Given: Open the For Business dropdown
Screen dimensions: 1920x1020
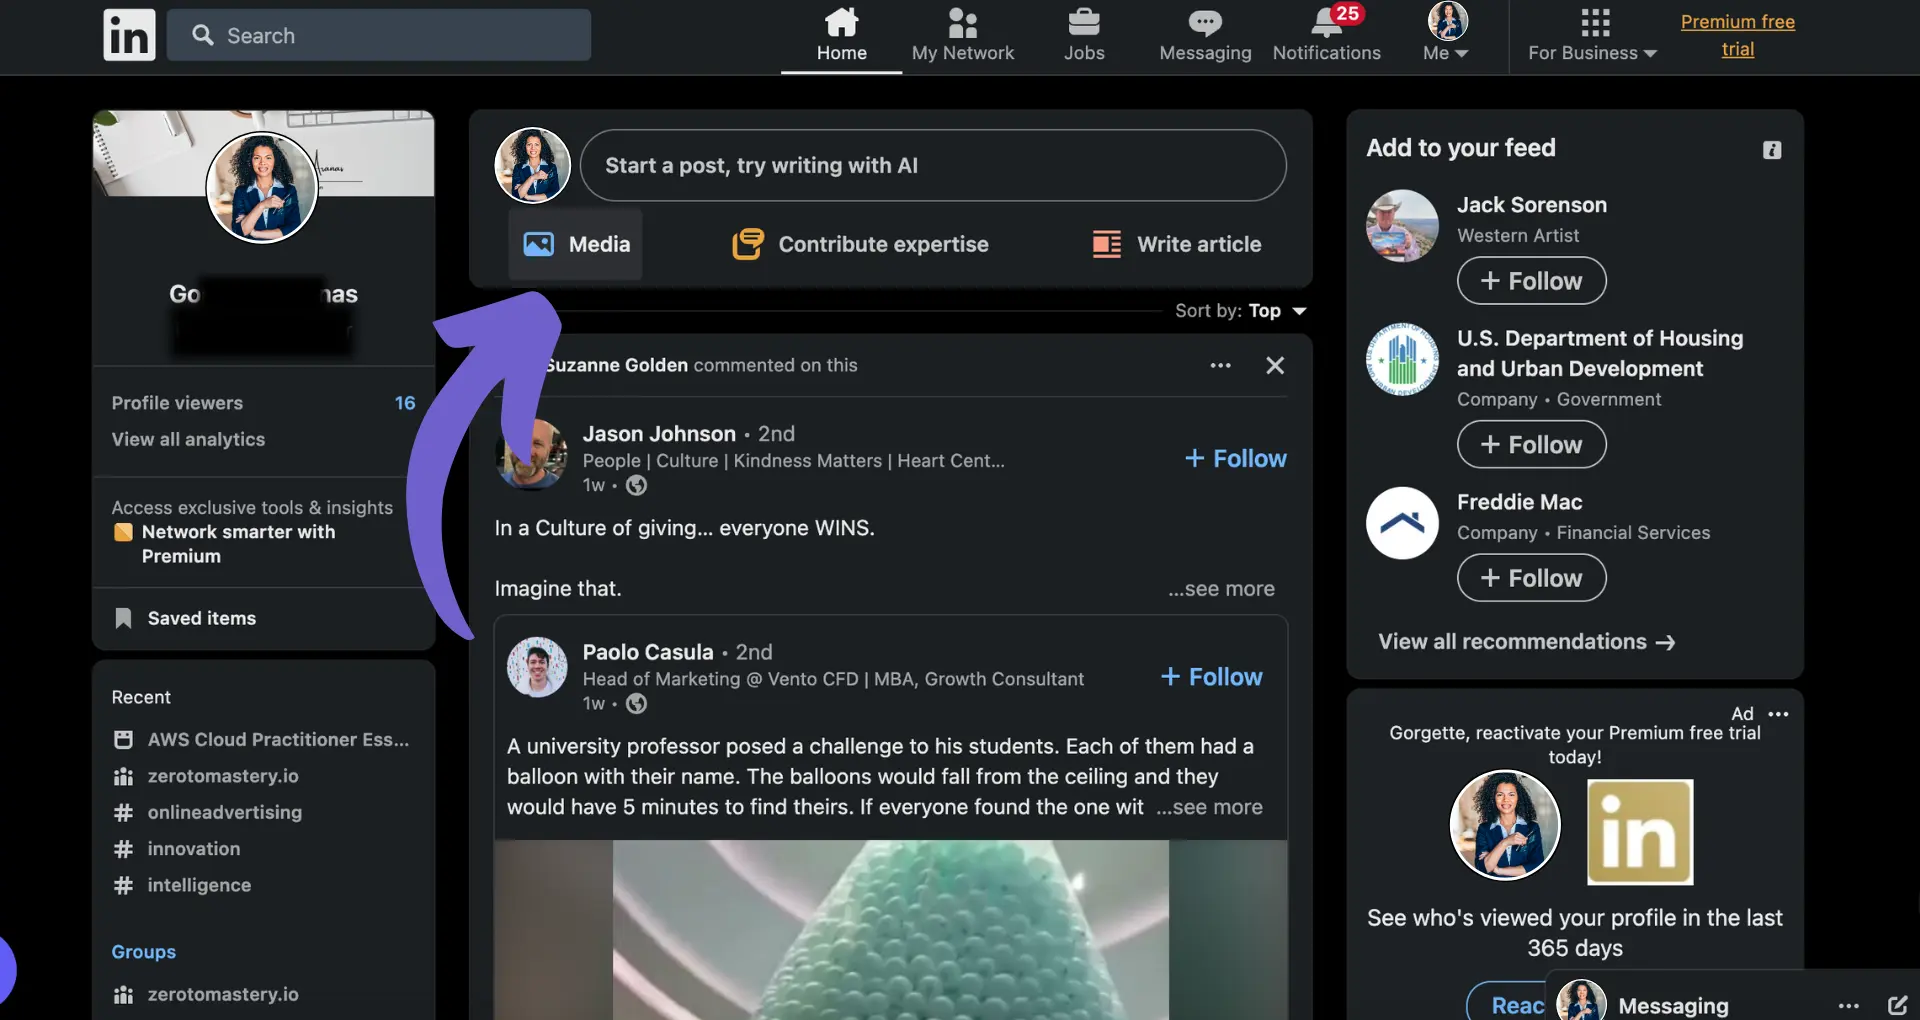Looking at the screenshot, I should [1592, 36].
